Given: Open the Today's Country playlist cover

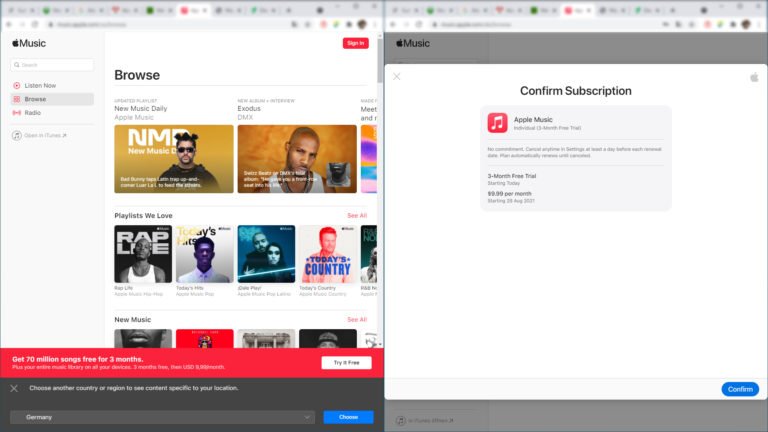Looking at the screenshot, I should pyautogui.click(x=328, y=254).
